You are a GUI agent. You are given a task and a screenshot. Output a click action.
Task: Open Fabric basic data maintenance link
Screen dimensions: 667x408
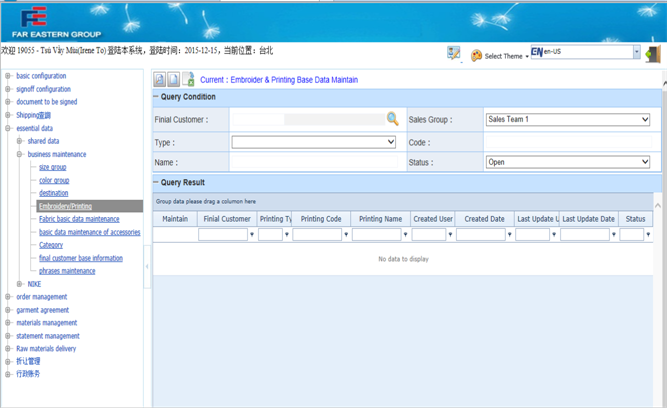tap(79, 219)
